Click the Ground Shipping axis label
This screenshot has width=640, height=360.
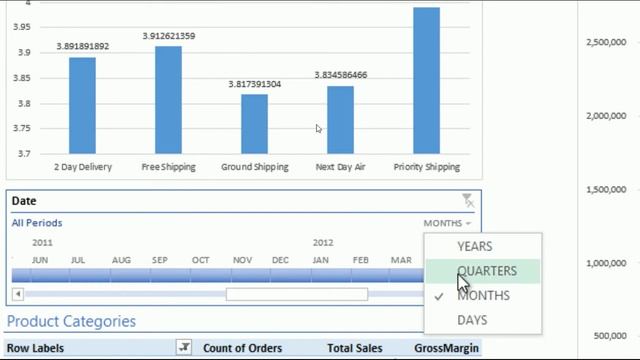tap(255, 167)
